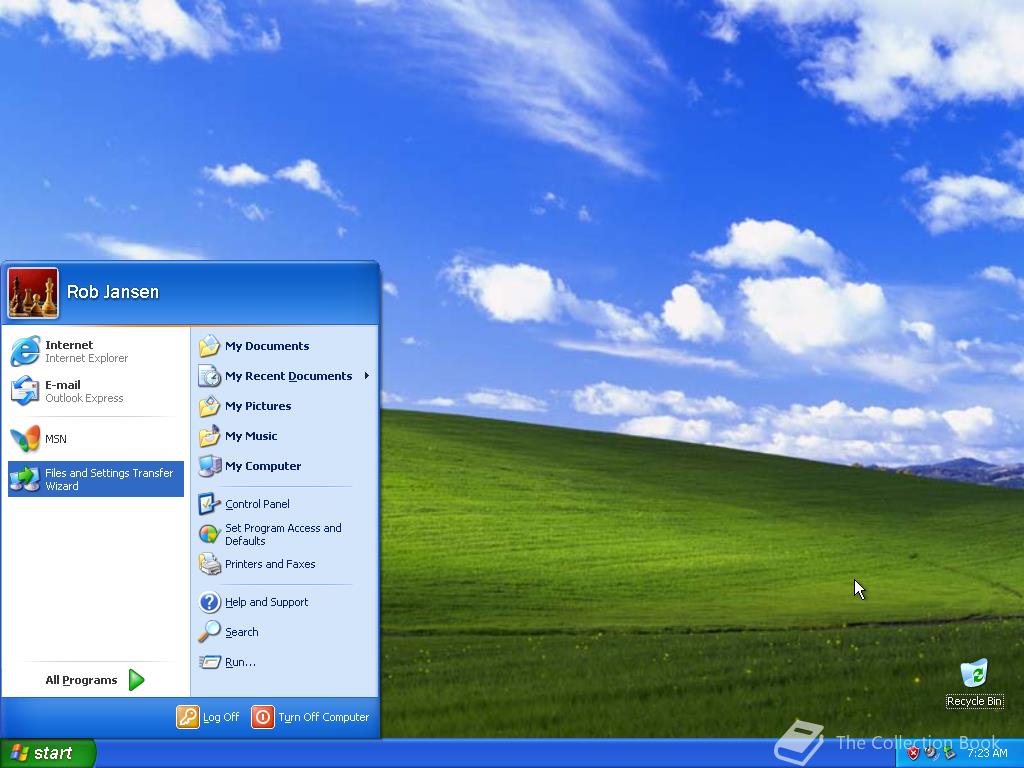Click the Safely Remove Hardware tray icon
Image resolution: width=1024 pixels, height=768 pixels.
tap(949, 754)
